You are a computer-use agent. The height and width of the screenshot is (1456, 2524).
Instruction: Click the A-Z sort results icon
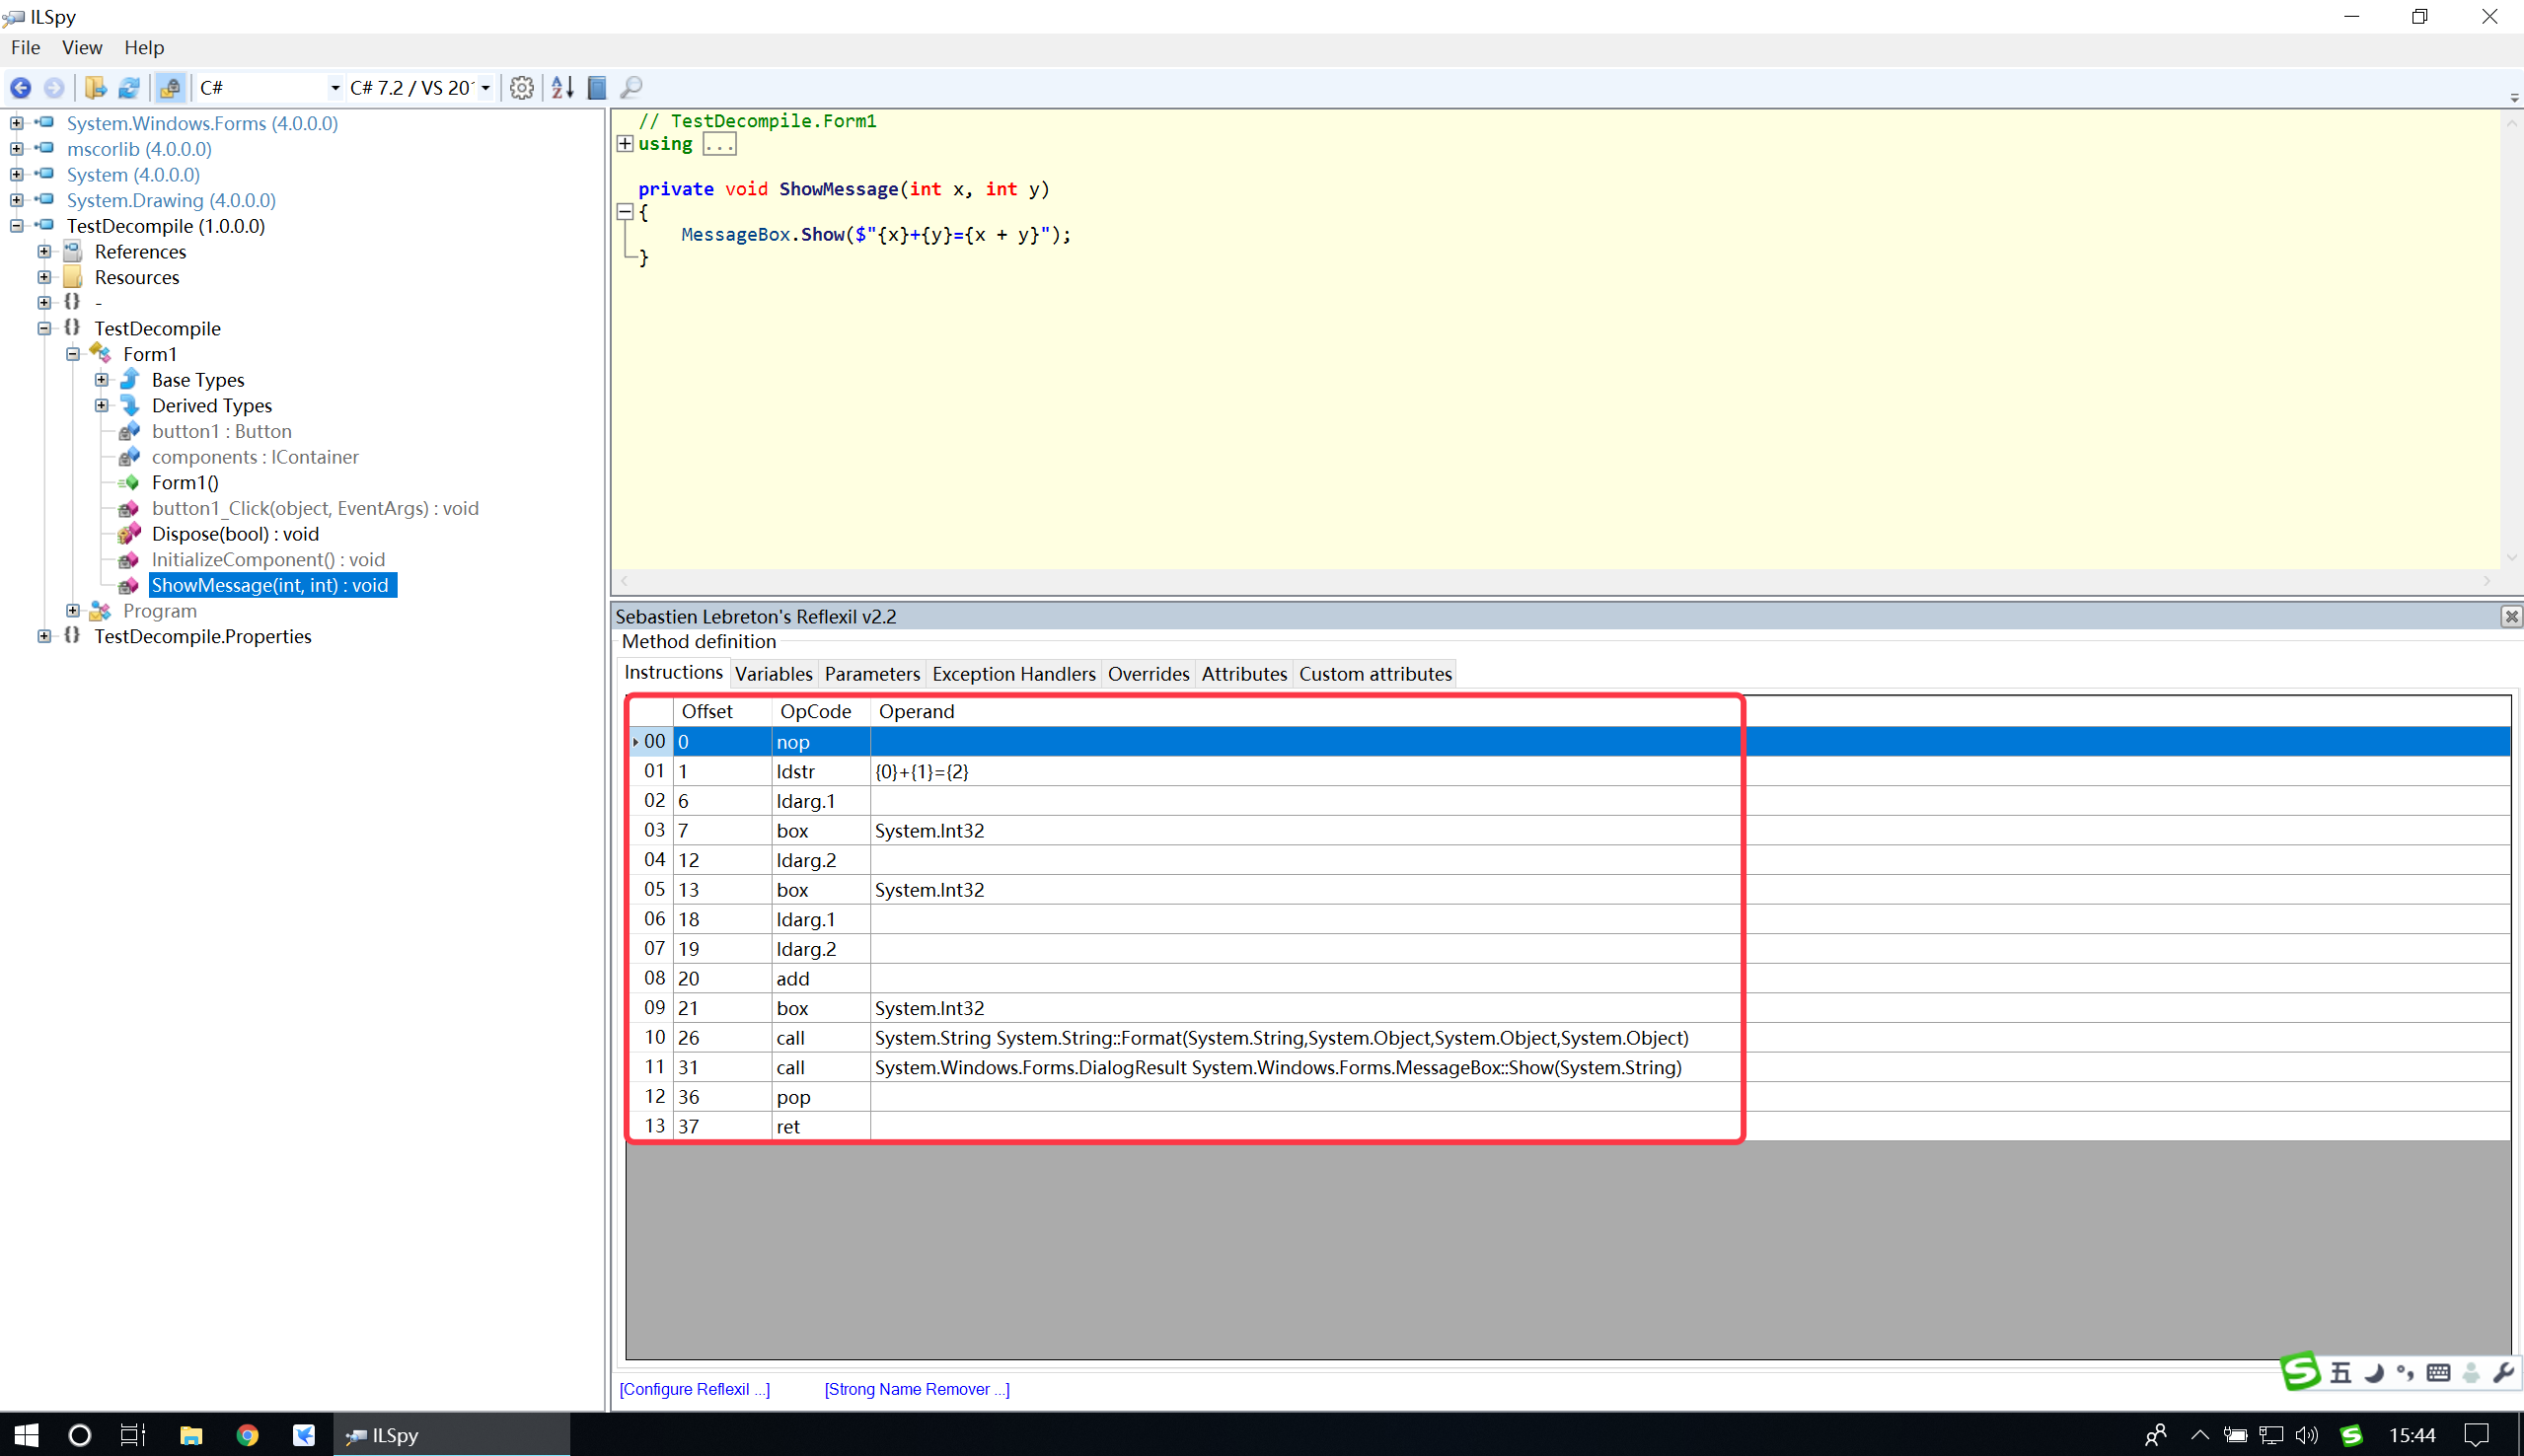pyautogui.click(x=562, y=88)
